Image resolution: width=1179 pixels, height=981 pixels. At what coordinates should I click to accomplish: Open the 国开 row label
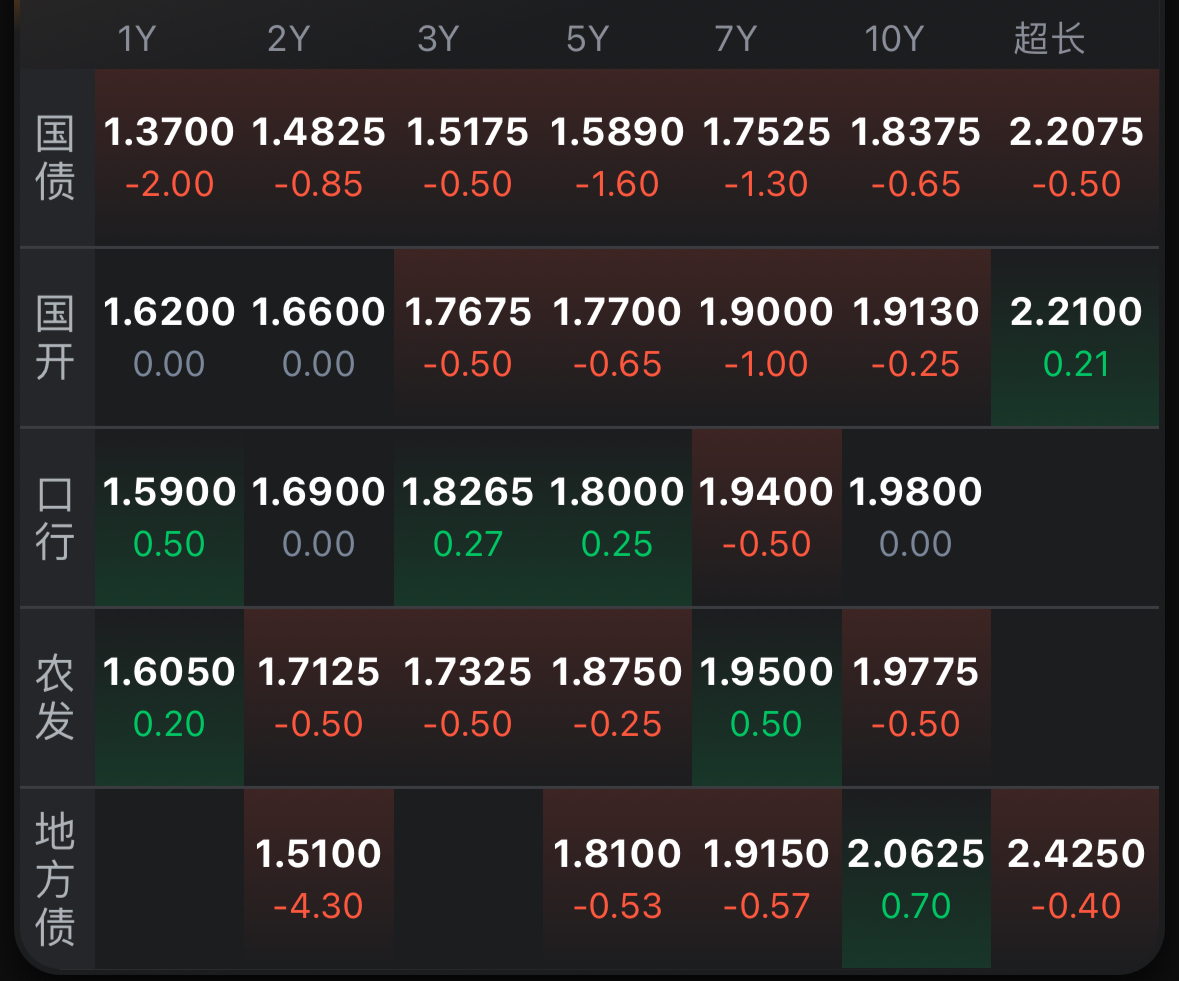coord(56,337)
